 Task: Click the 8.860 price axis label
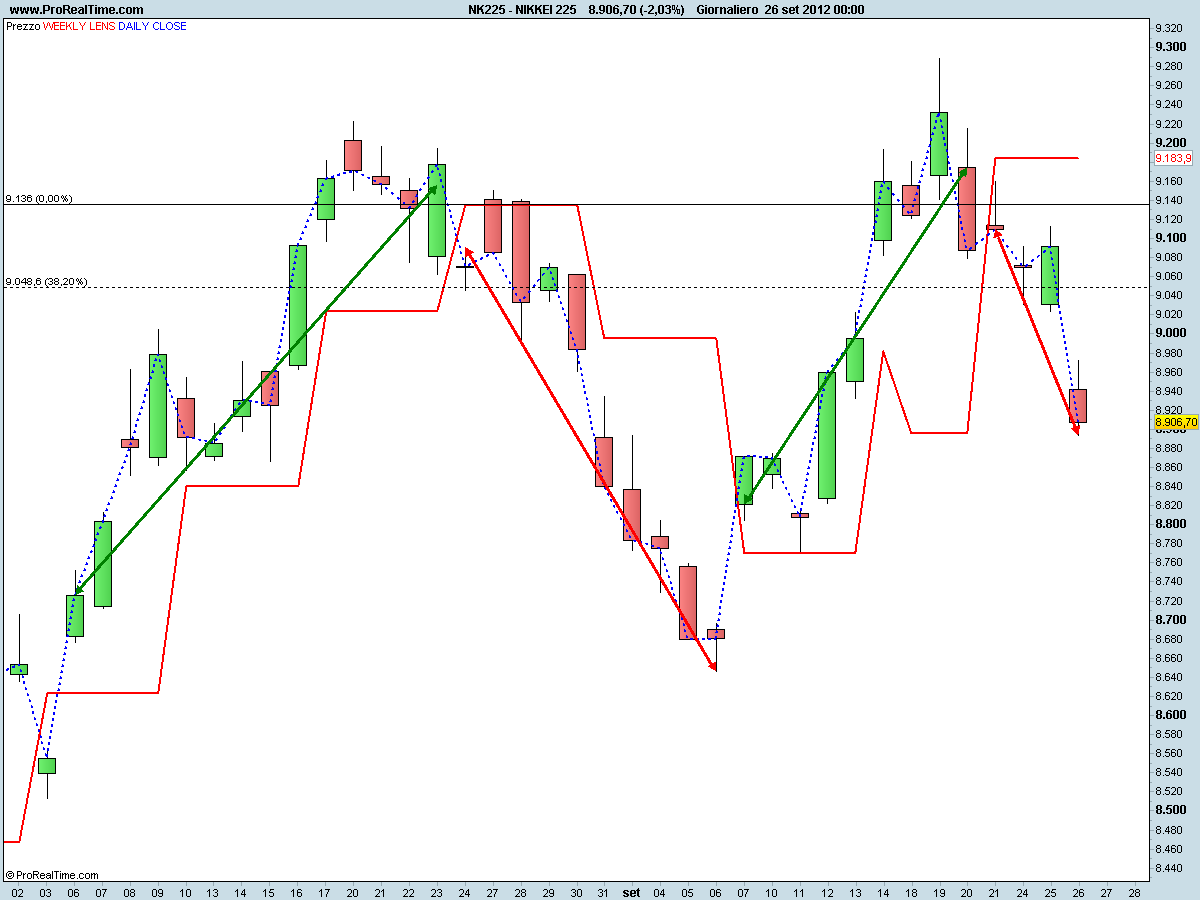(x=1169, y=467)
